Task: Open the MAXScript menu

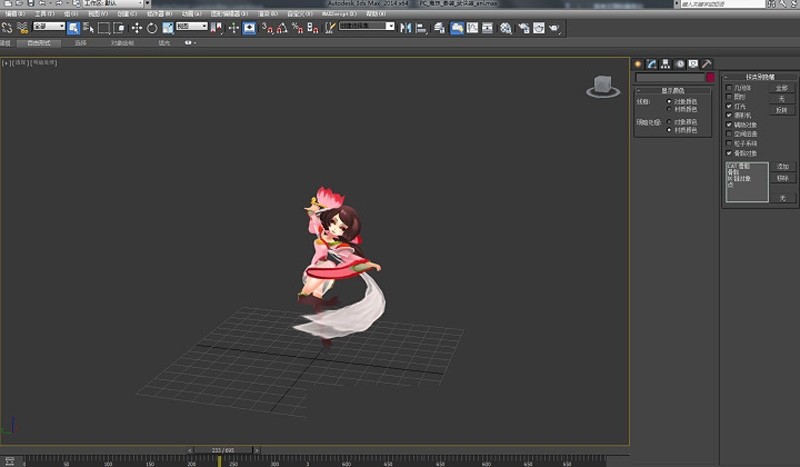Action: 339,14
